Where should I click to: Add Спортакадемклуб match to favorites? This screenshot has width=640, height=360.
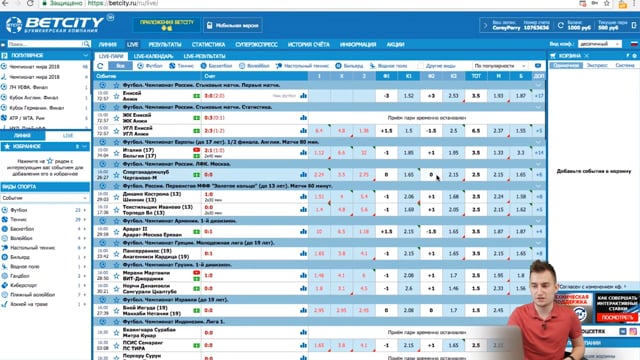[116, 175]
